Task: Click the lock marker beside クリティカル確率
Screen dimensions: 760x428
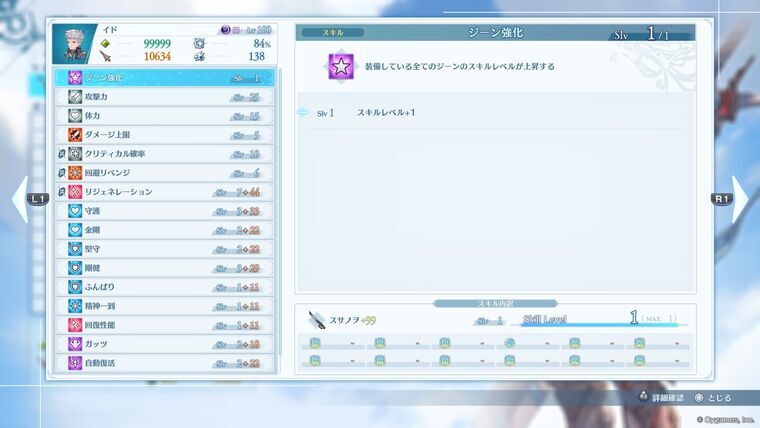Action: coord(62,154)
